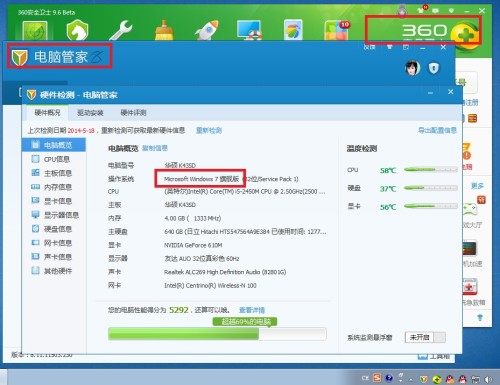This screenshot has height=385, width=500.
Task: Click 硬盘 temperature bar
Action: (x=431, y=188)
